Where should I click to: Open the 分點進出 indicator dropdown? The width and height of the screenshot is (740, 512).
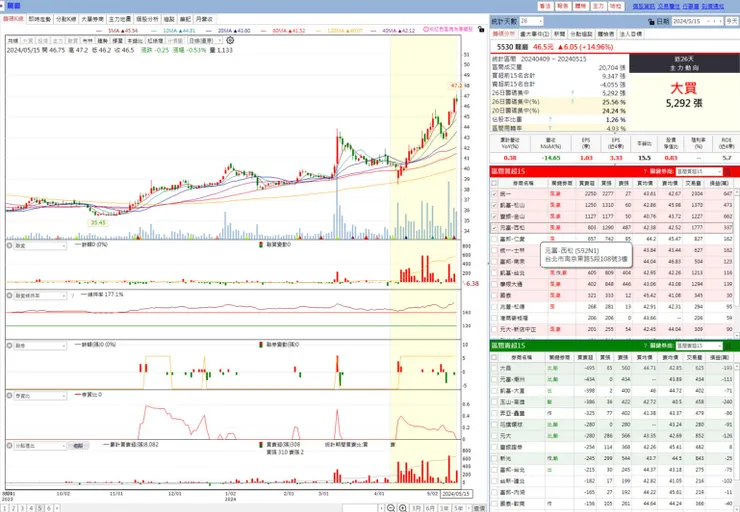[40, 446]
